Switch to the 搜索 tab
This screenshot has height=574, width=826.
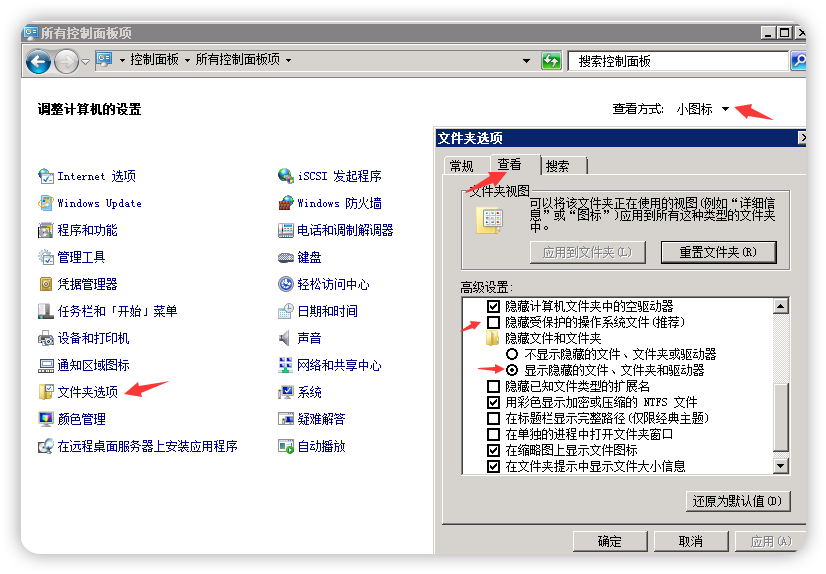click(x=563, y=166)
